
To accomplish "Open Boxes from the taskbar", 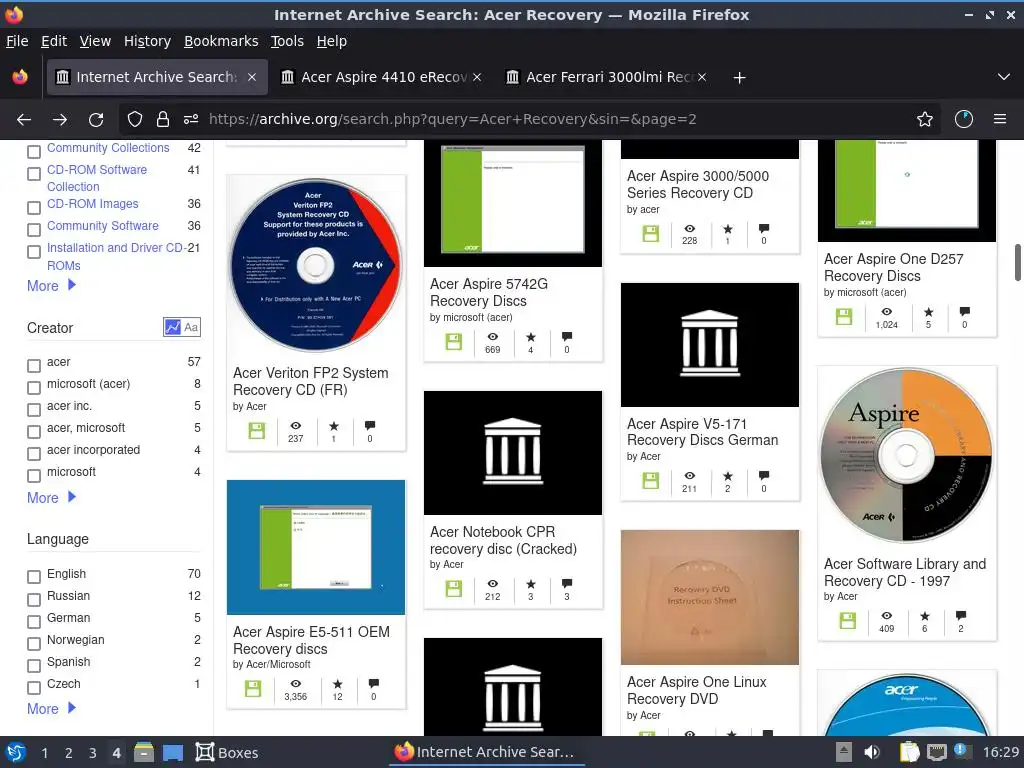I will pyautogui.click(x=227, y=752).
